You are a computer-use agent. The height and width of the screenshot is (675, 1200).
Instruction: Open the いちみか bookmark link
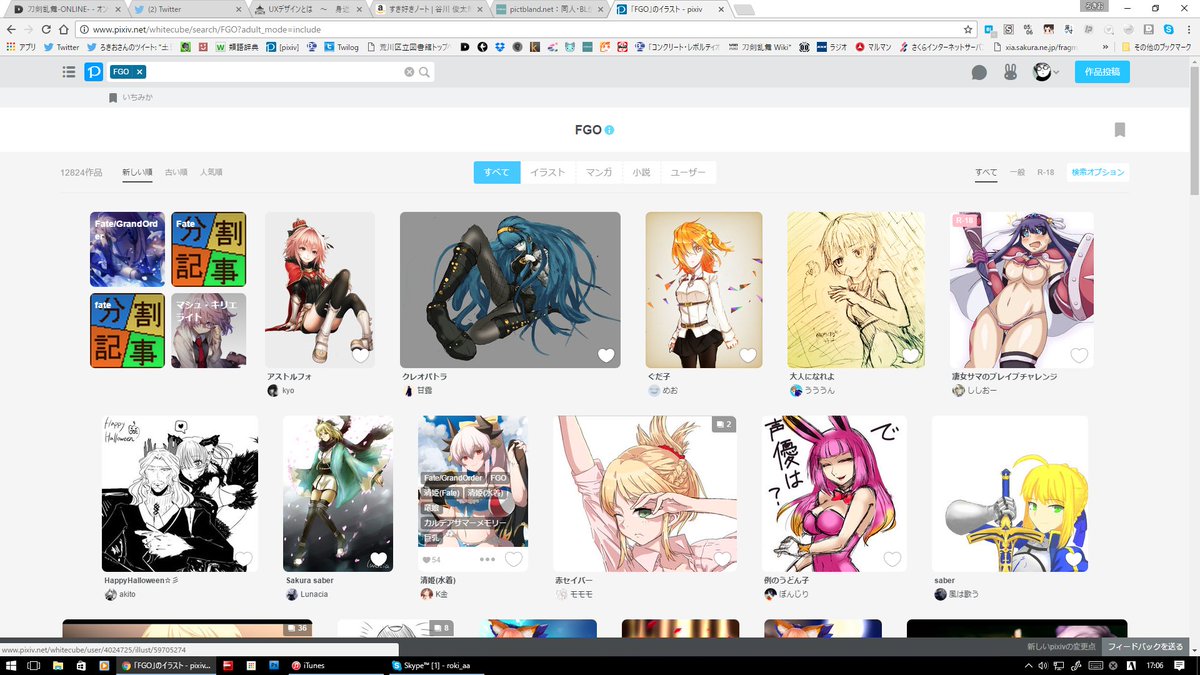pos(131,98)
